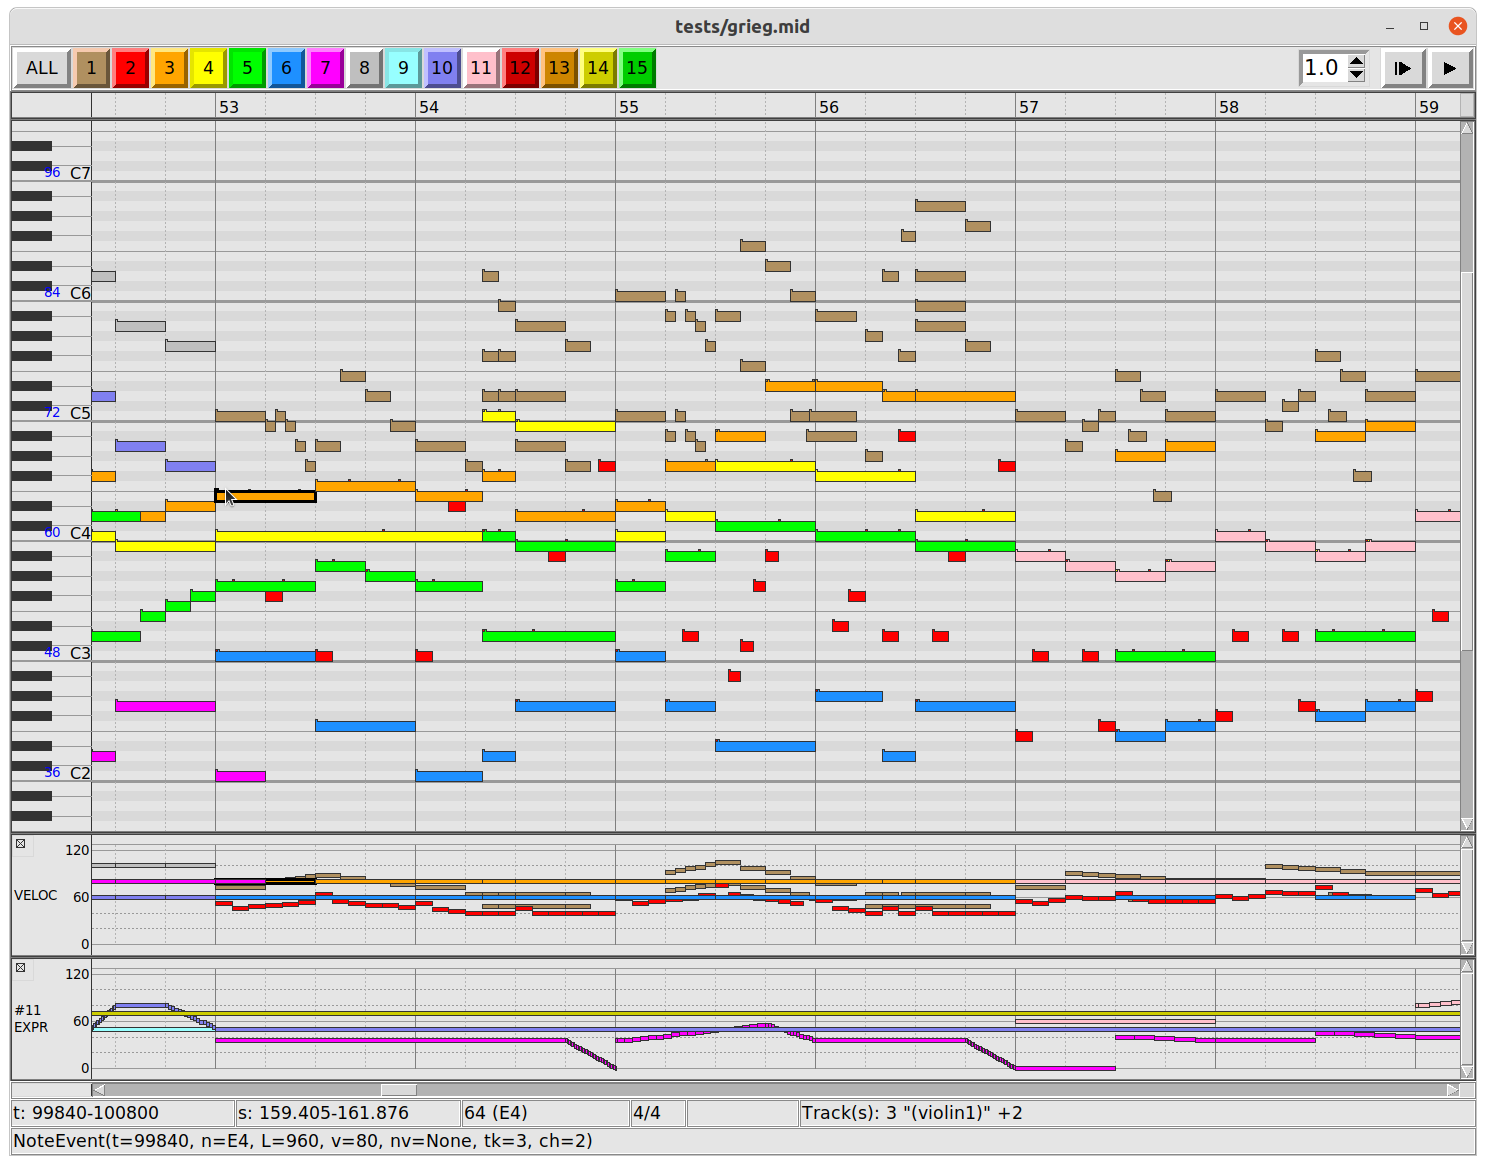Click the step-play button next to Play
This screenshot has height=1165, width=1486.
click(x=1402, y=68)
